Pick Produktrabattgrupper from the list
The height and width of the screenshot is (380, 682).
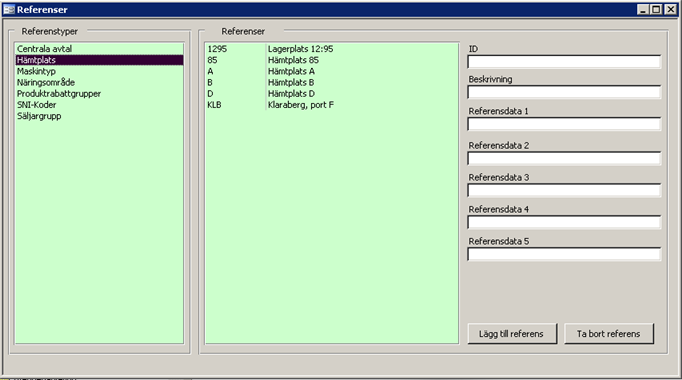pos(99,94)
